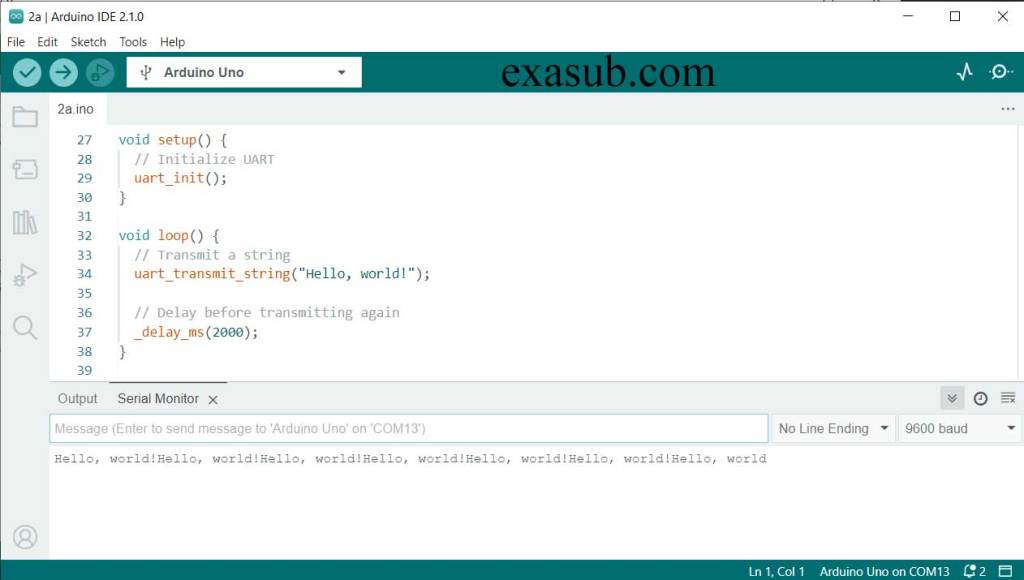Switch to the Output tab
The image size is (1024, 580).
76,398
